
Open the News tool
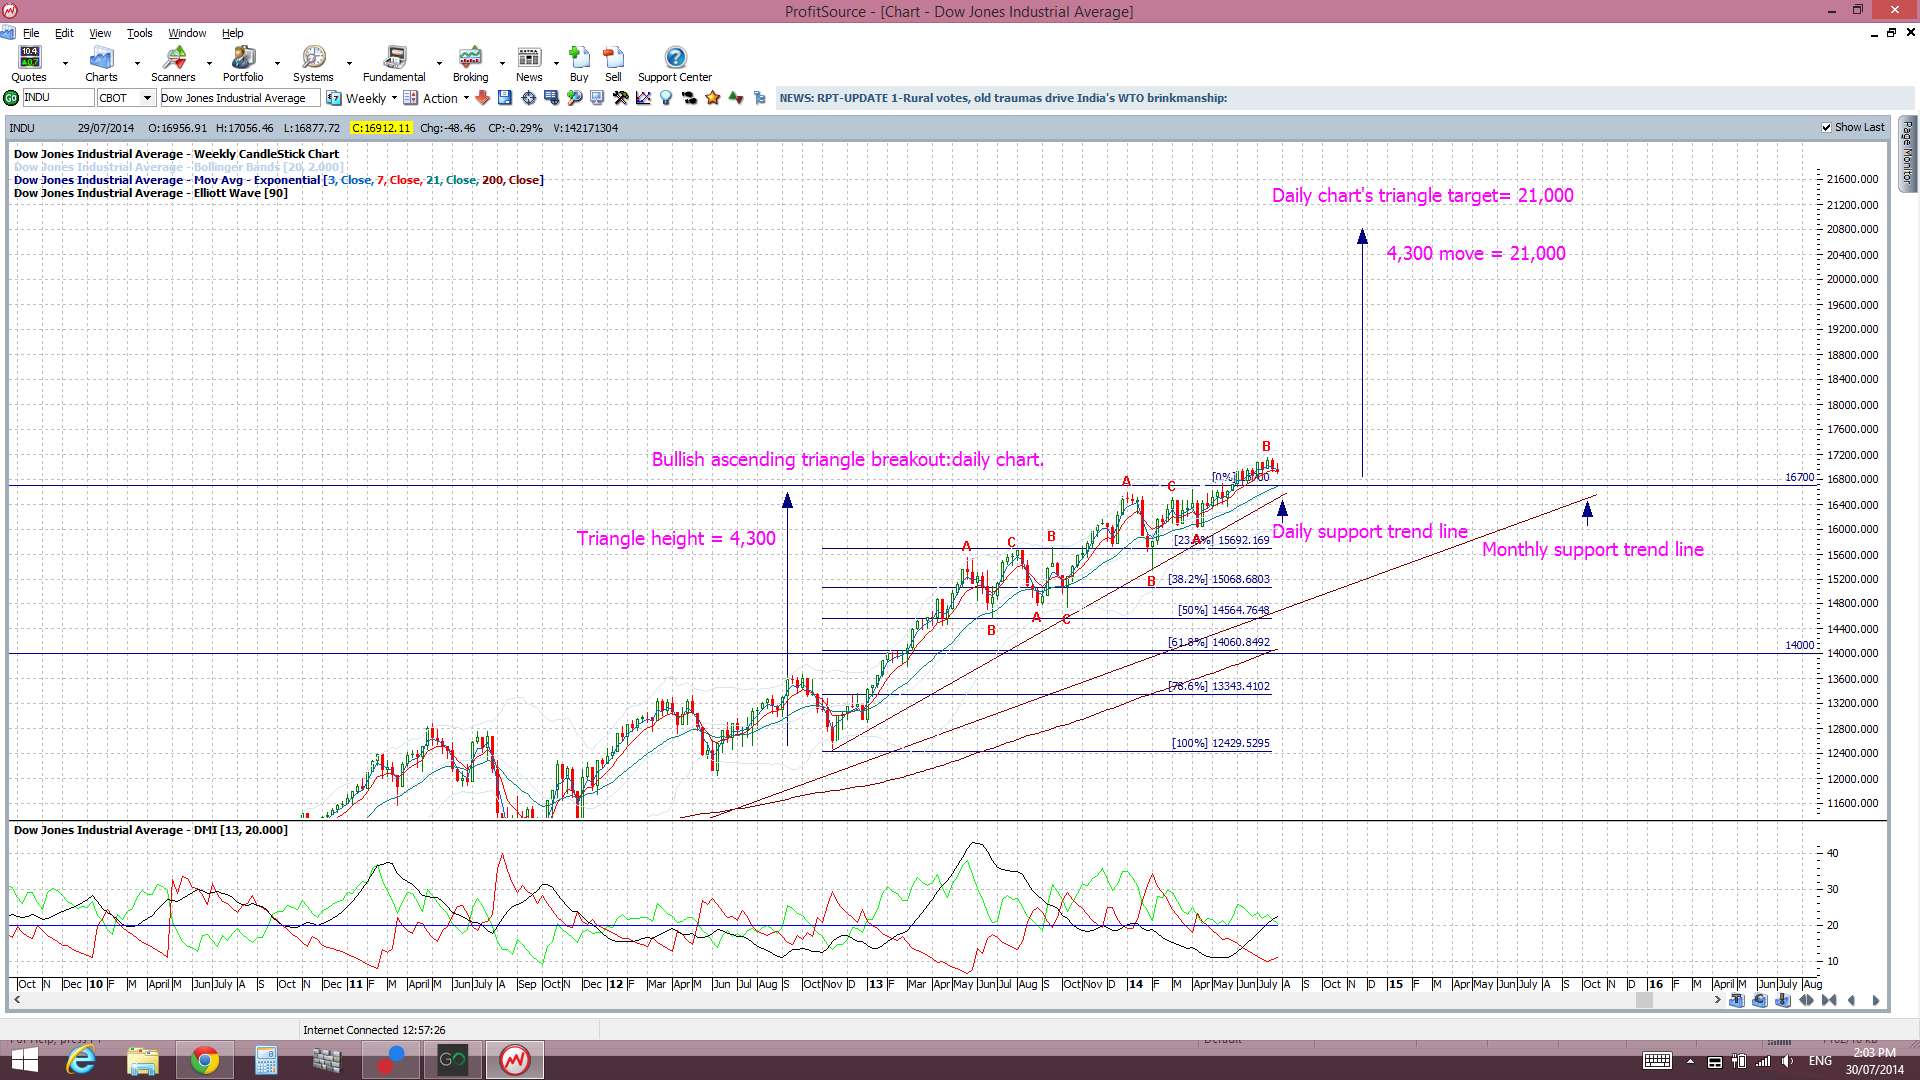point(529,64)
